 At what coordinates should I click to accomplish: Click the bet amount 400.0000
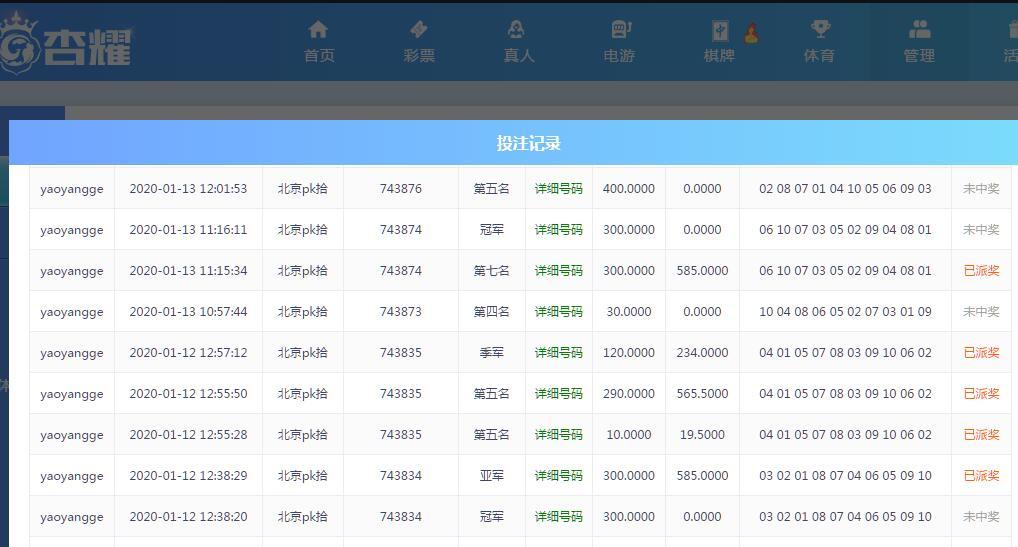pos(628,189)
